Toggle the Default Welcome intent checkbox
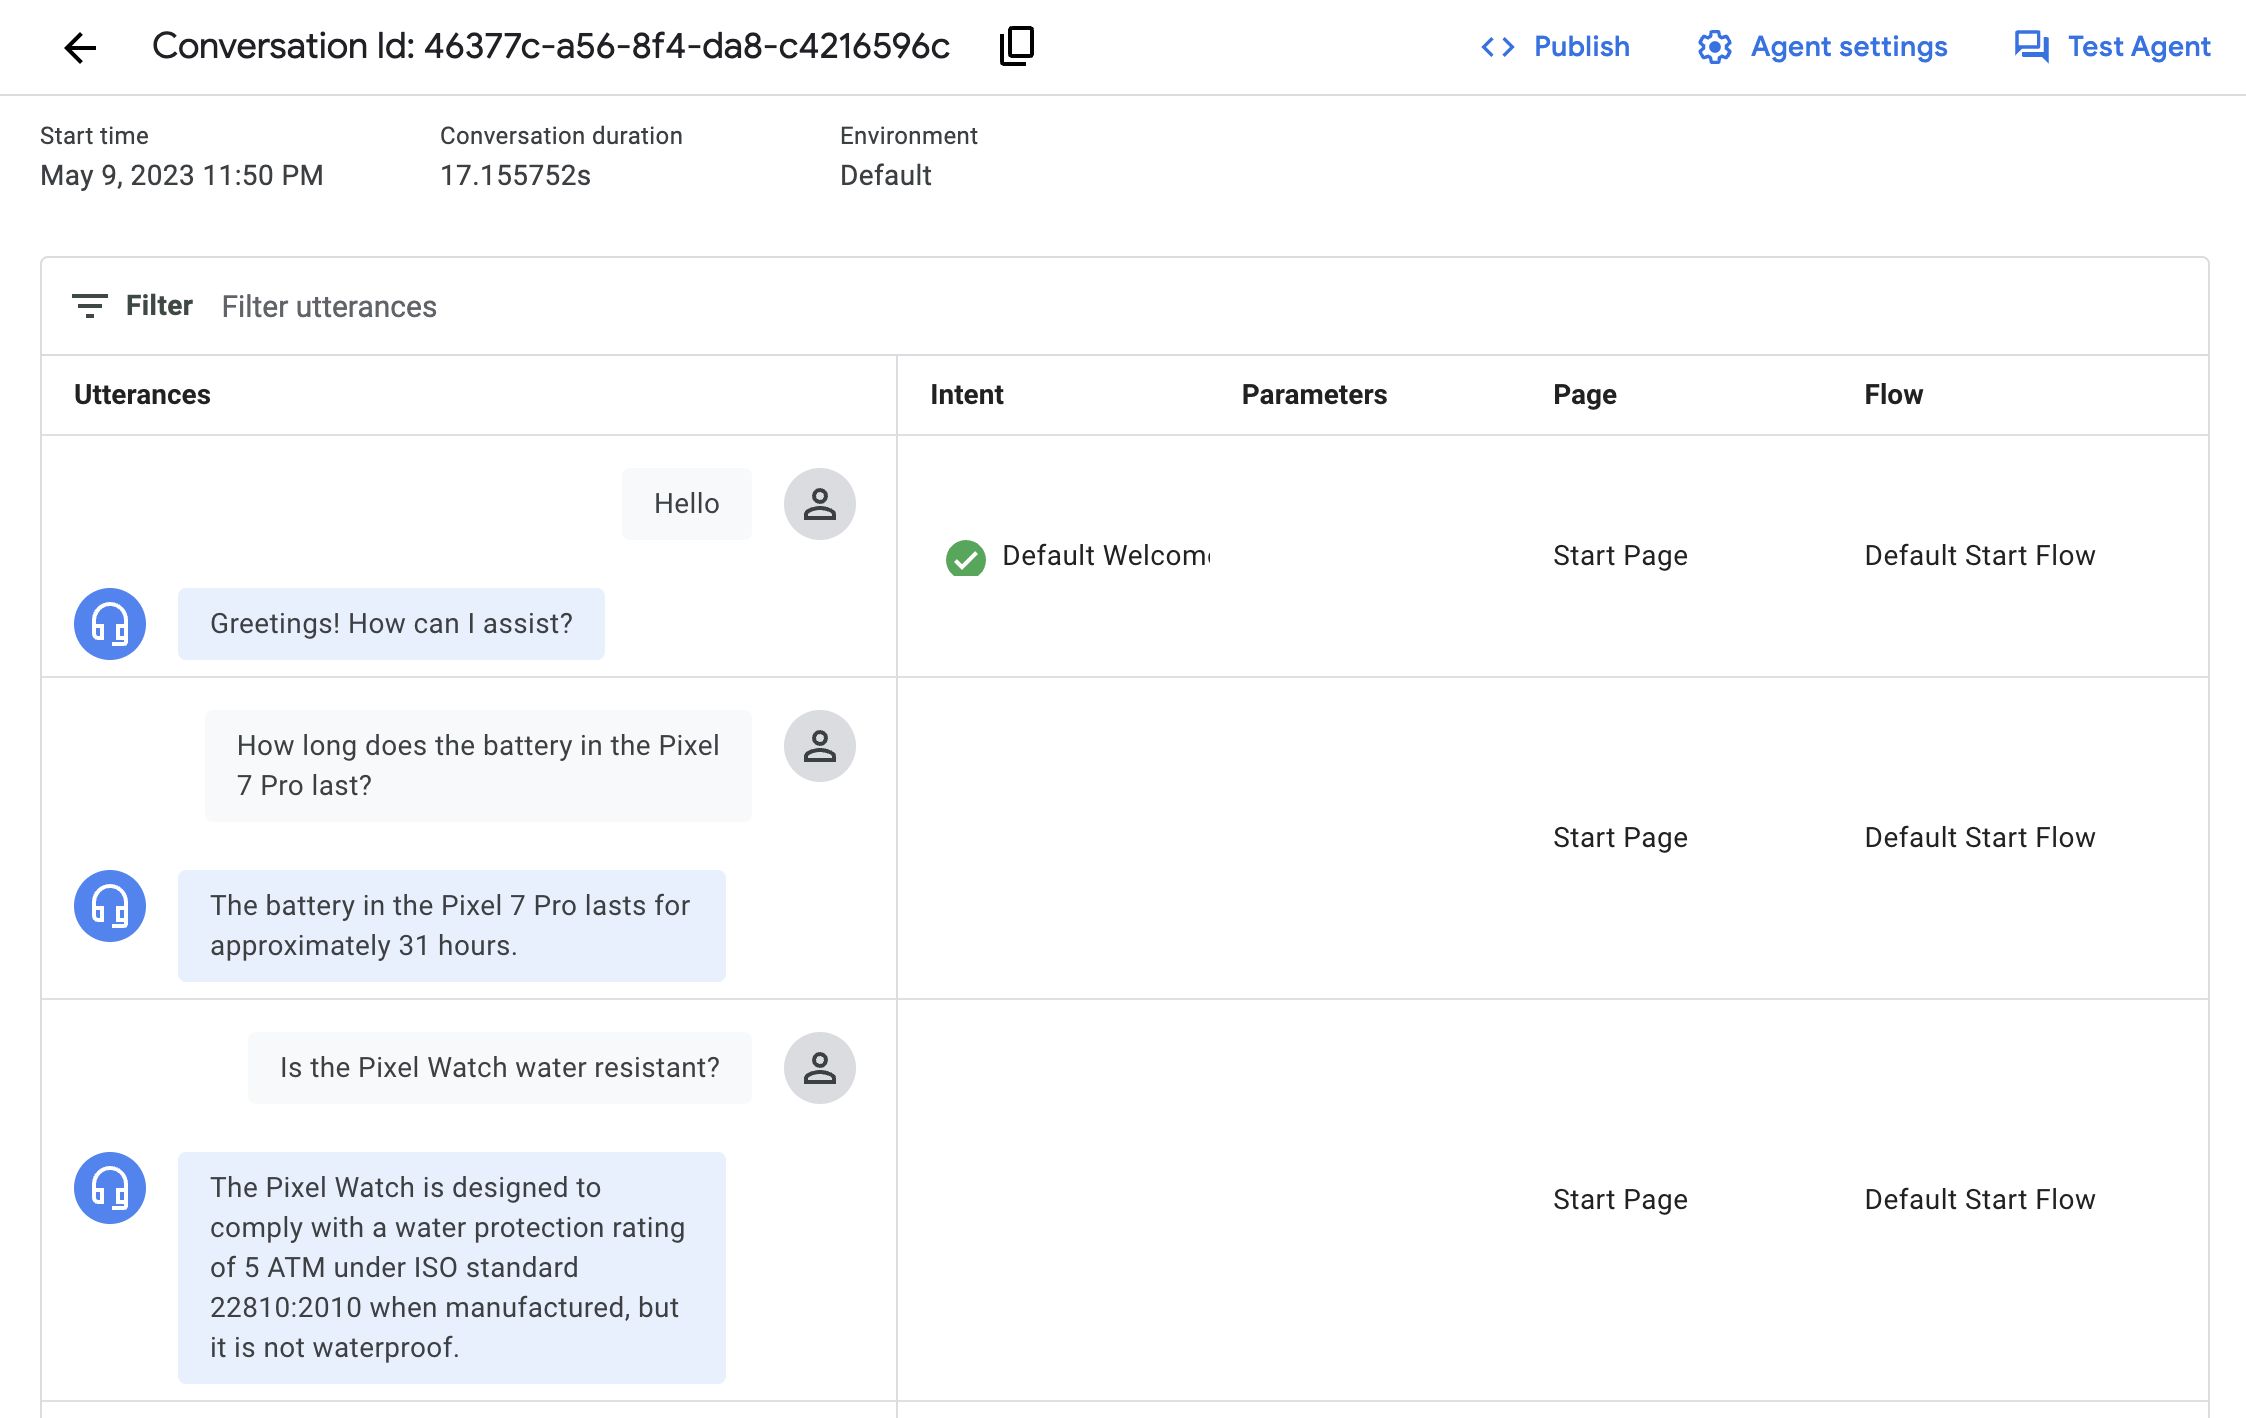 (x=965, y=555)
